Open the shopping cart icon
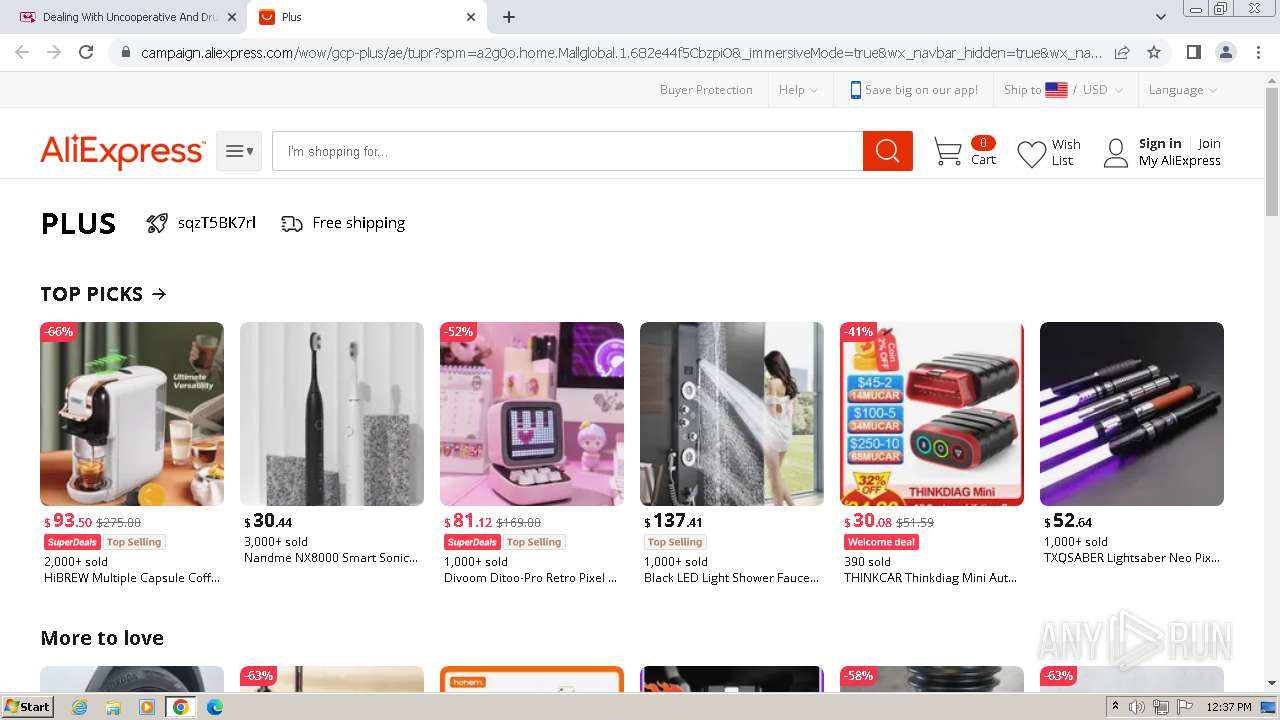1280x720 pixels. pyautogui.click(x=947, y=152)
